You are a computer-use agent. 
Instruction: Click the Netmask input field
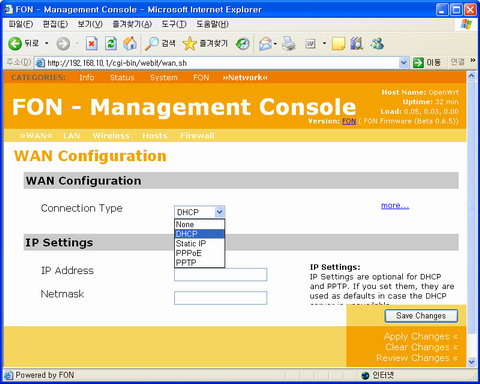[x=220, y=298]
